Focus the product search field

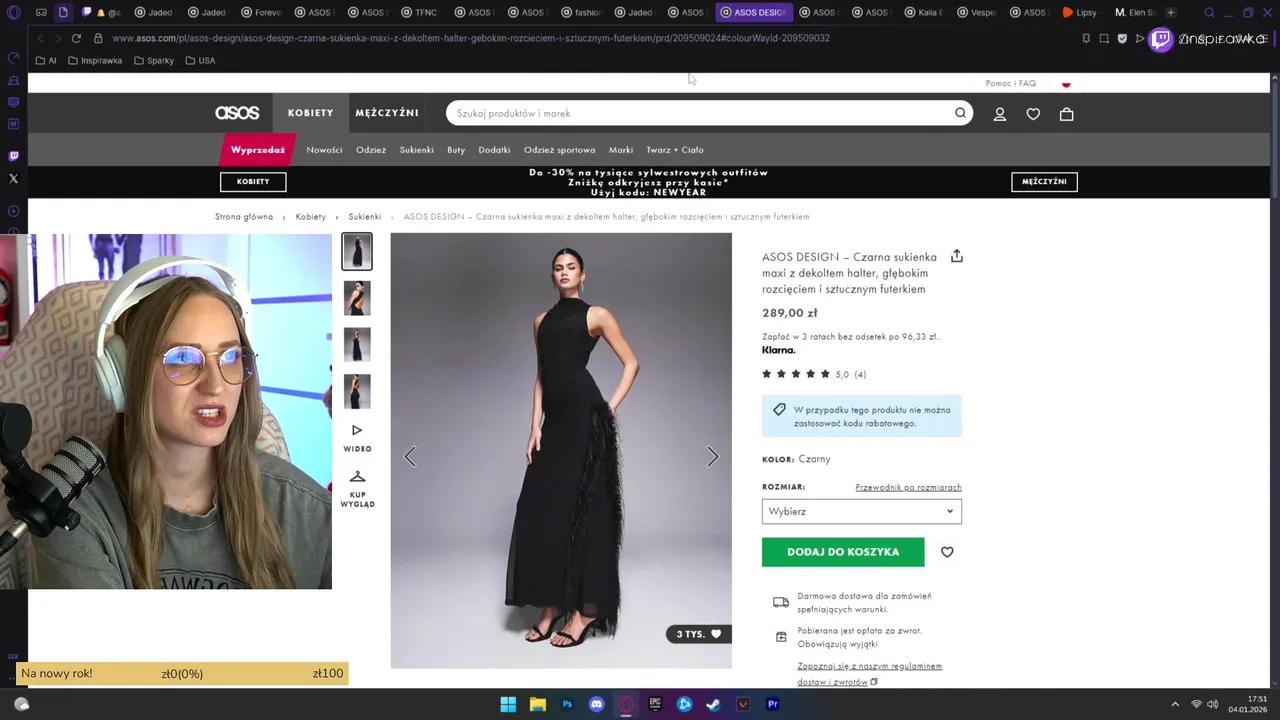tap(700, 113)
